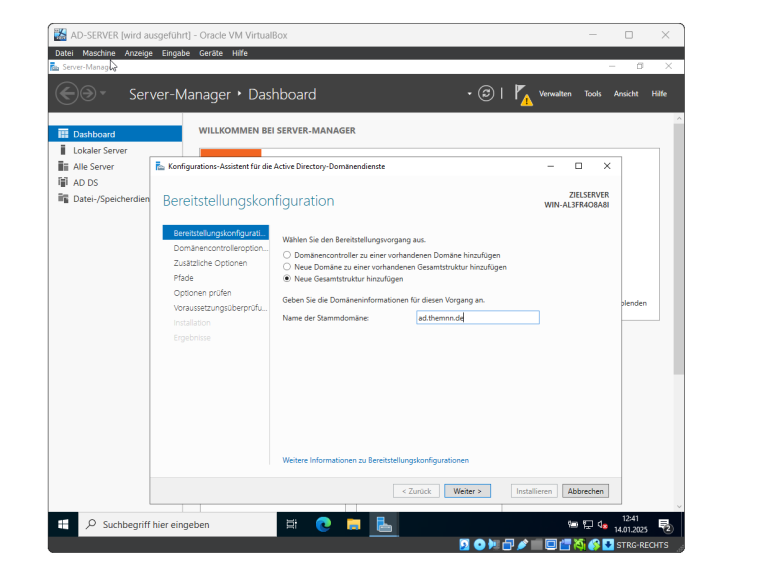The width and height of the screenshot is (768, 569).
Task: Click the notifications flag with warning
Action: click(x=523, y=95)
